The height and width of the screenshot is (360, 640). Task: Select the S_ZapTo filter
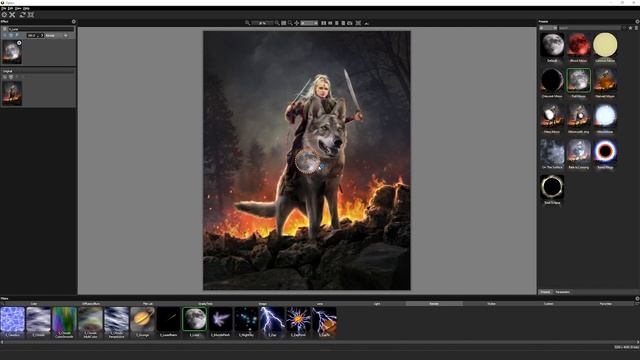[324, 322]
